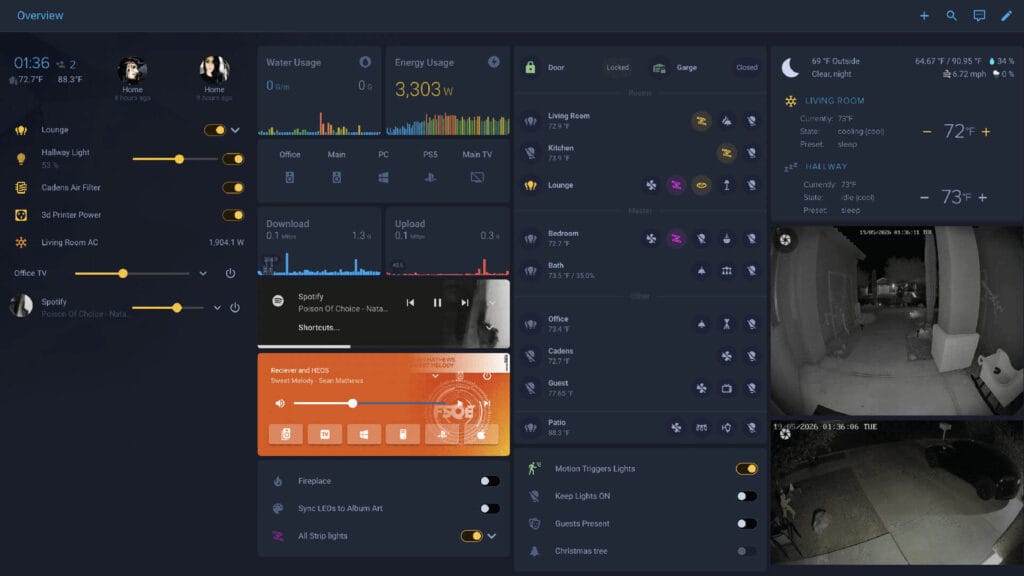This screenshot has width=1024, height=576.
Task: Click the Cadens fan icon
Action: pos(726,356)
